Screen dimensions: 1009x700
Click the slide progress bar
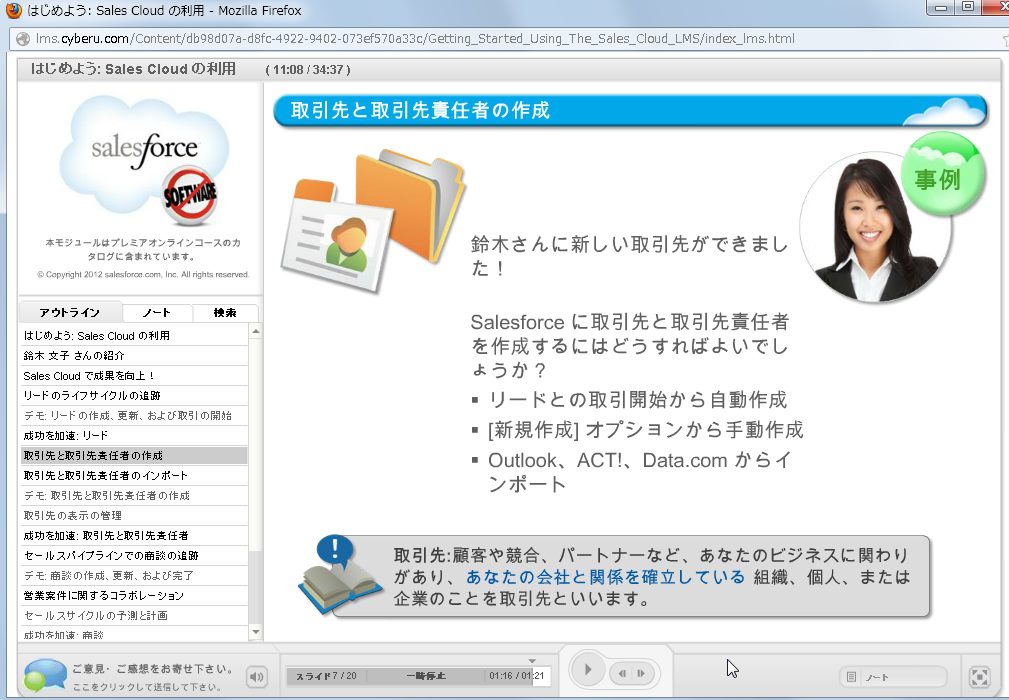418,676
